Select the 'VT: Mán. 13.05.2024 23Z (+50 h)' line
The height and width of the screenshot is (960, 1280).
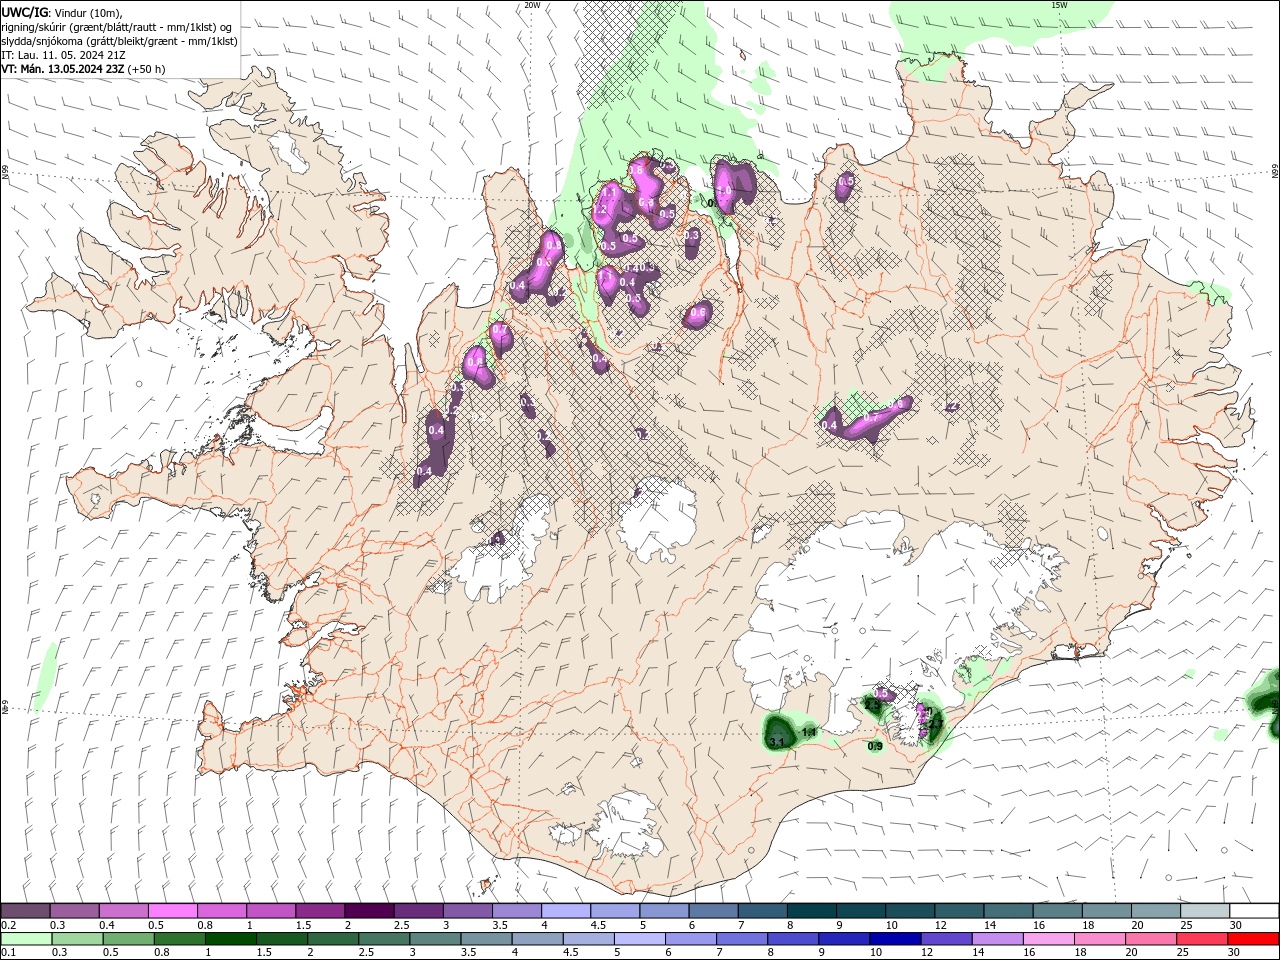coord(84,69)
